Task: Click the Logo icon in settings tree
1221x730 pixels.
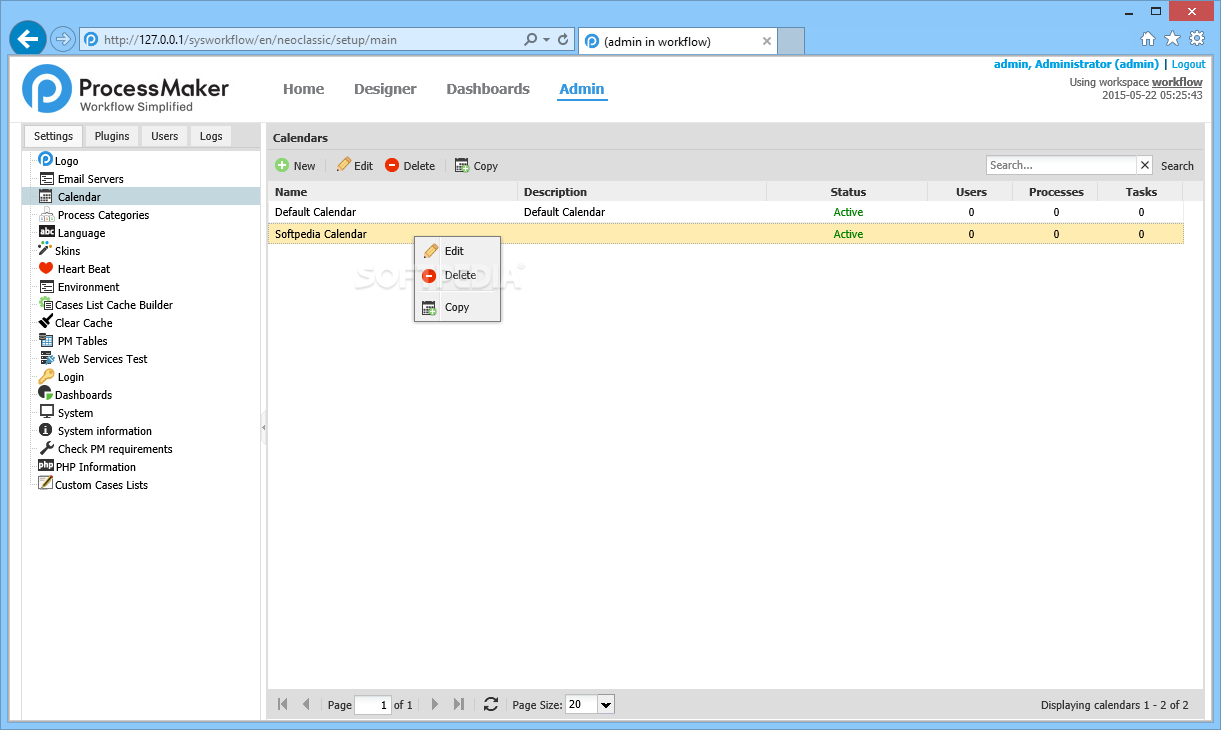Action: tap(45, 160)
